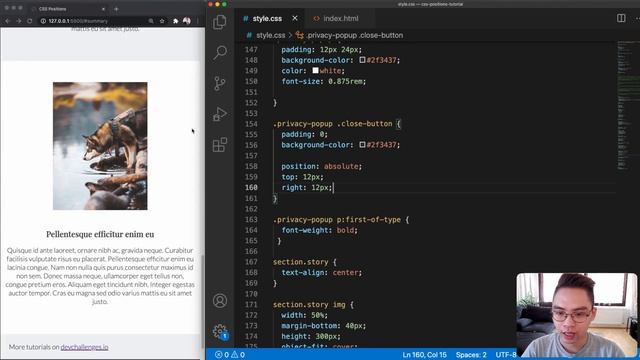This screenshot has width=640, height=360.
Task: Click line number 160 in the gutter
Action: [x=251, y=187]
